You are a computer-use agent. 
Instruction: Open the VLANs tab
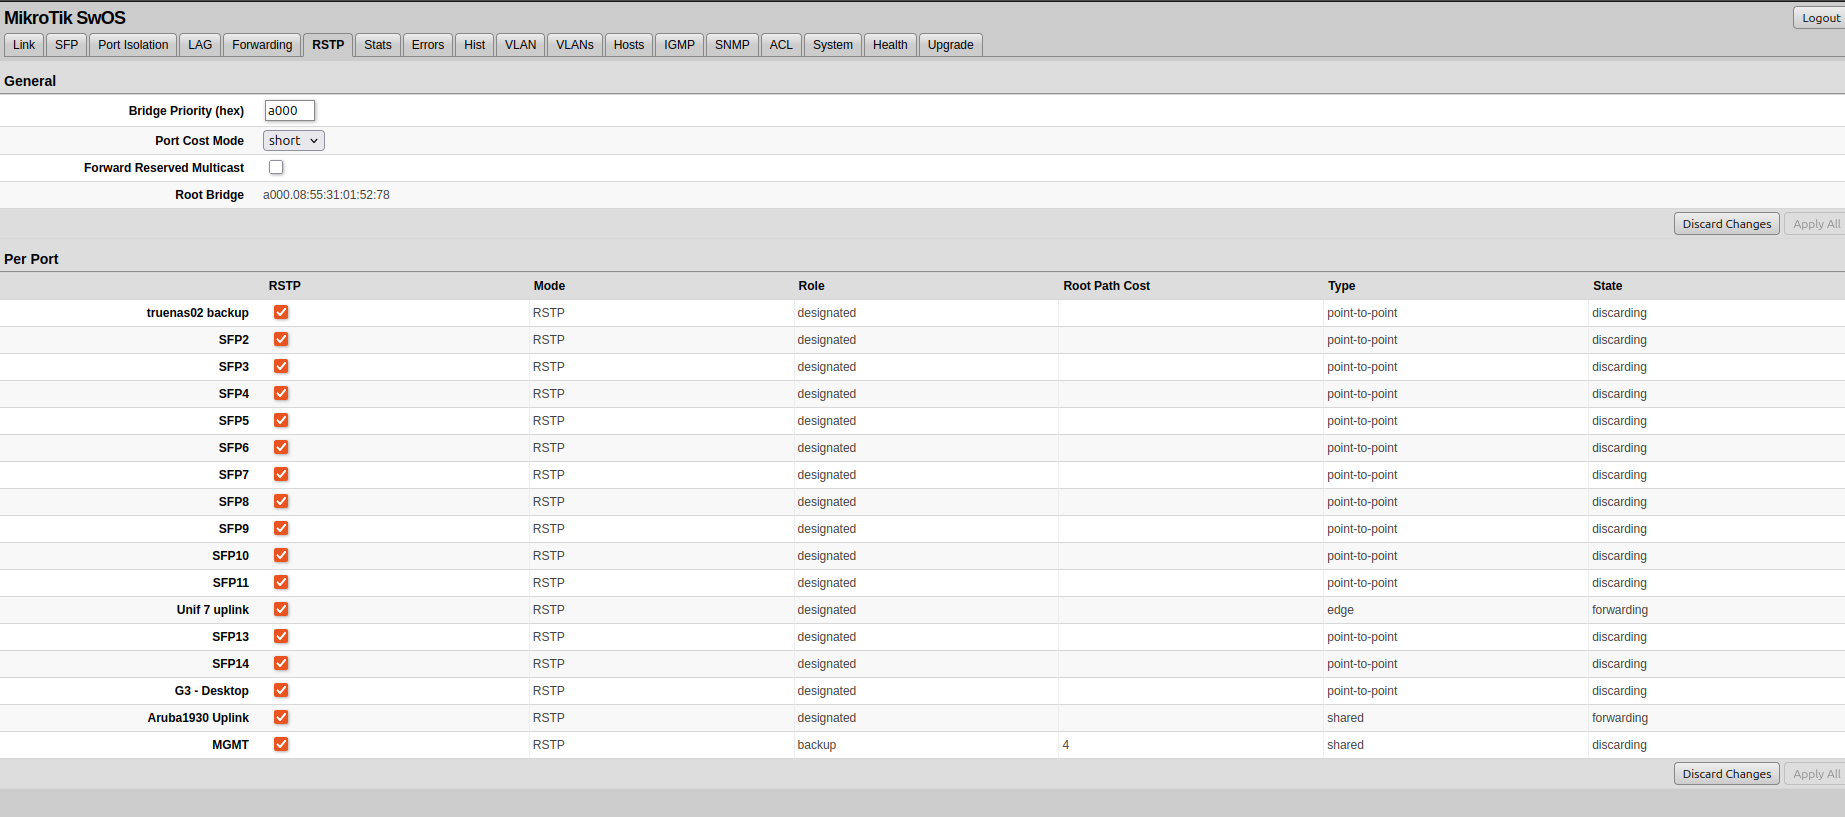(575, 45)
